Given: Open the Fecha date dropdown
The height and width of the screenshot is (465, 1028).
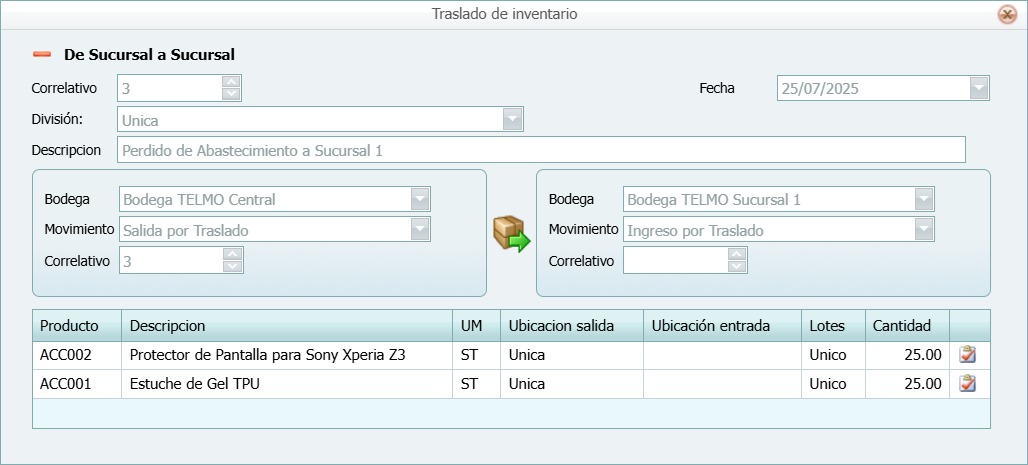Looking at the screenshot, I should 979,88.
